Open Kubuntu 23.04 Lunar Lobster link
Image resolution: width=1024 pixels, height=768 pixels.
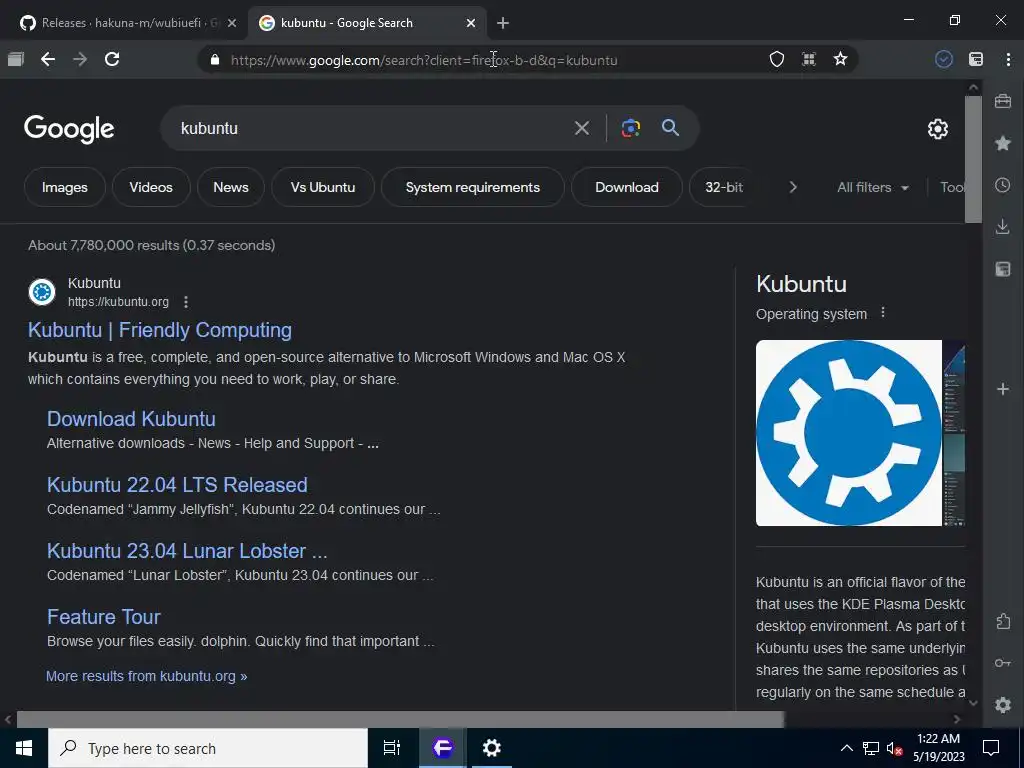click(x=187, y=551)
